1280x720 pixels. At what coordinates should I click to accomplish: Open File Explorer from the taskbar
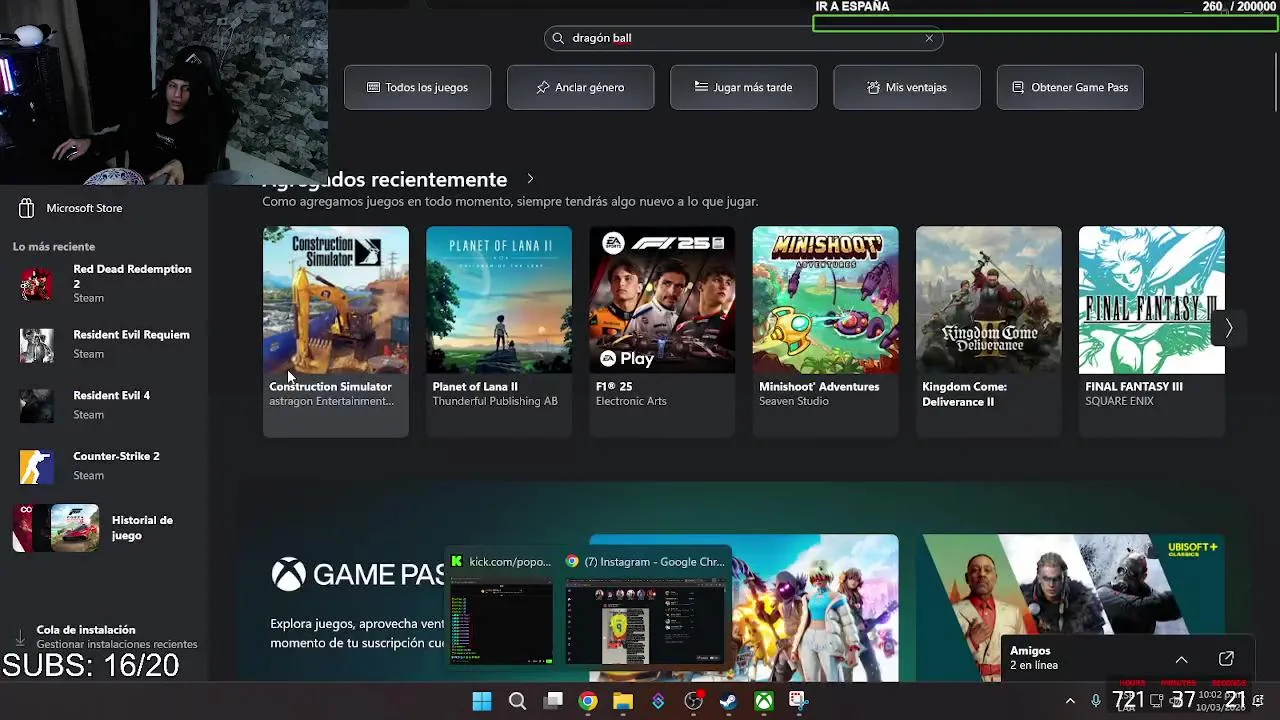[x=623, y=701]
